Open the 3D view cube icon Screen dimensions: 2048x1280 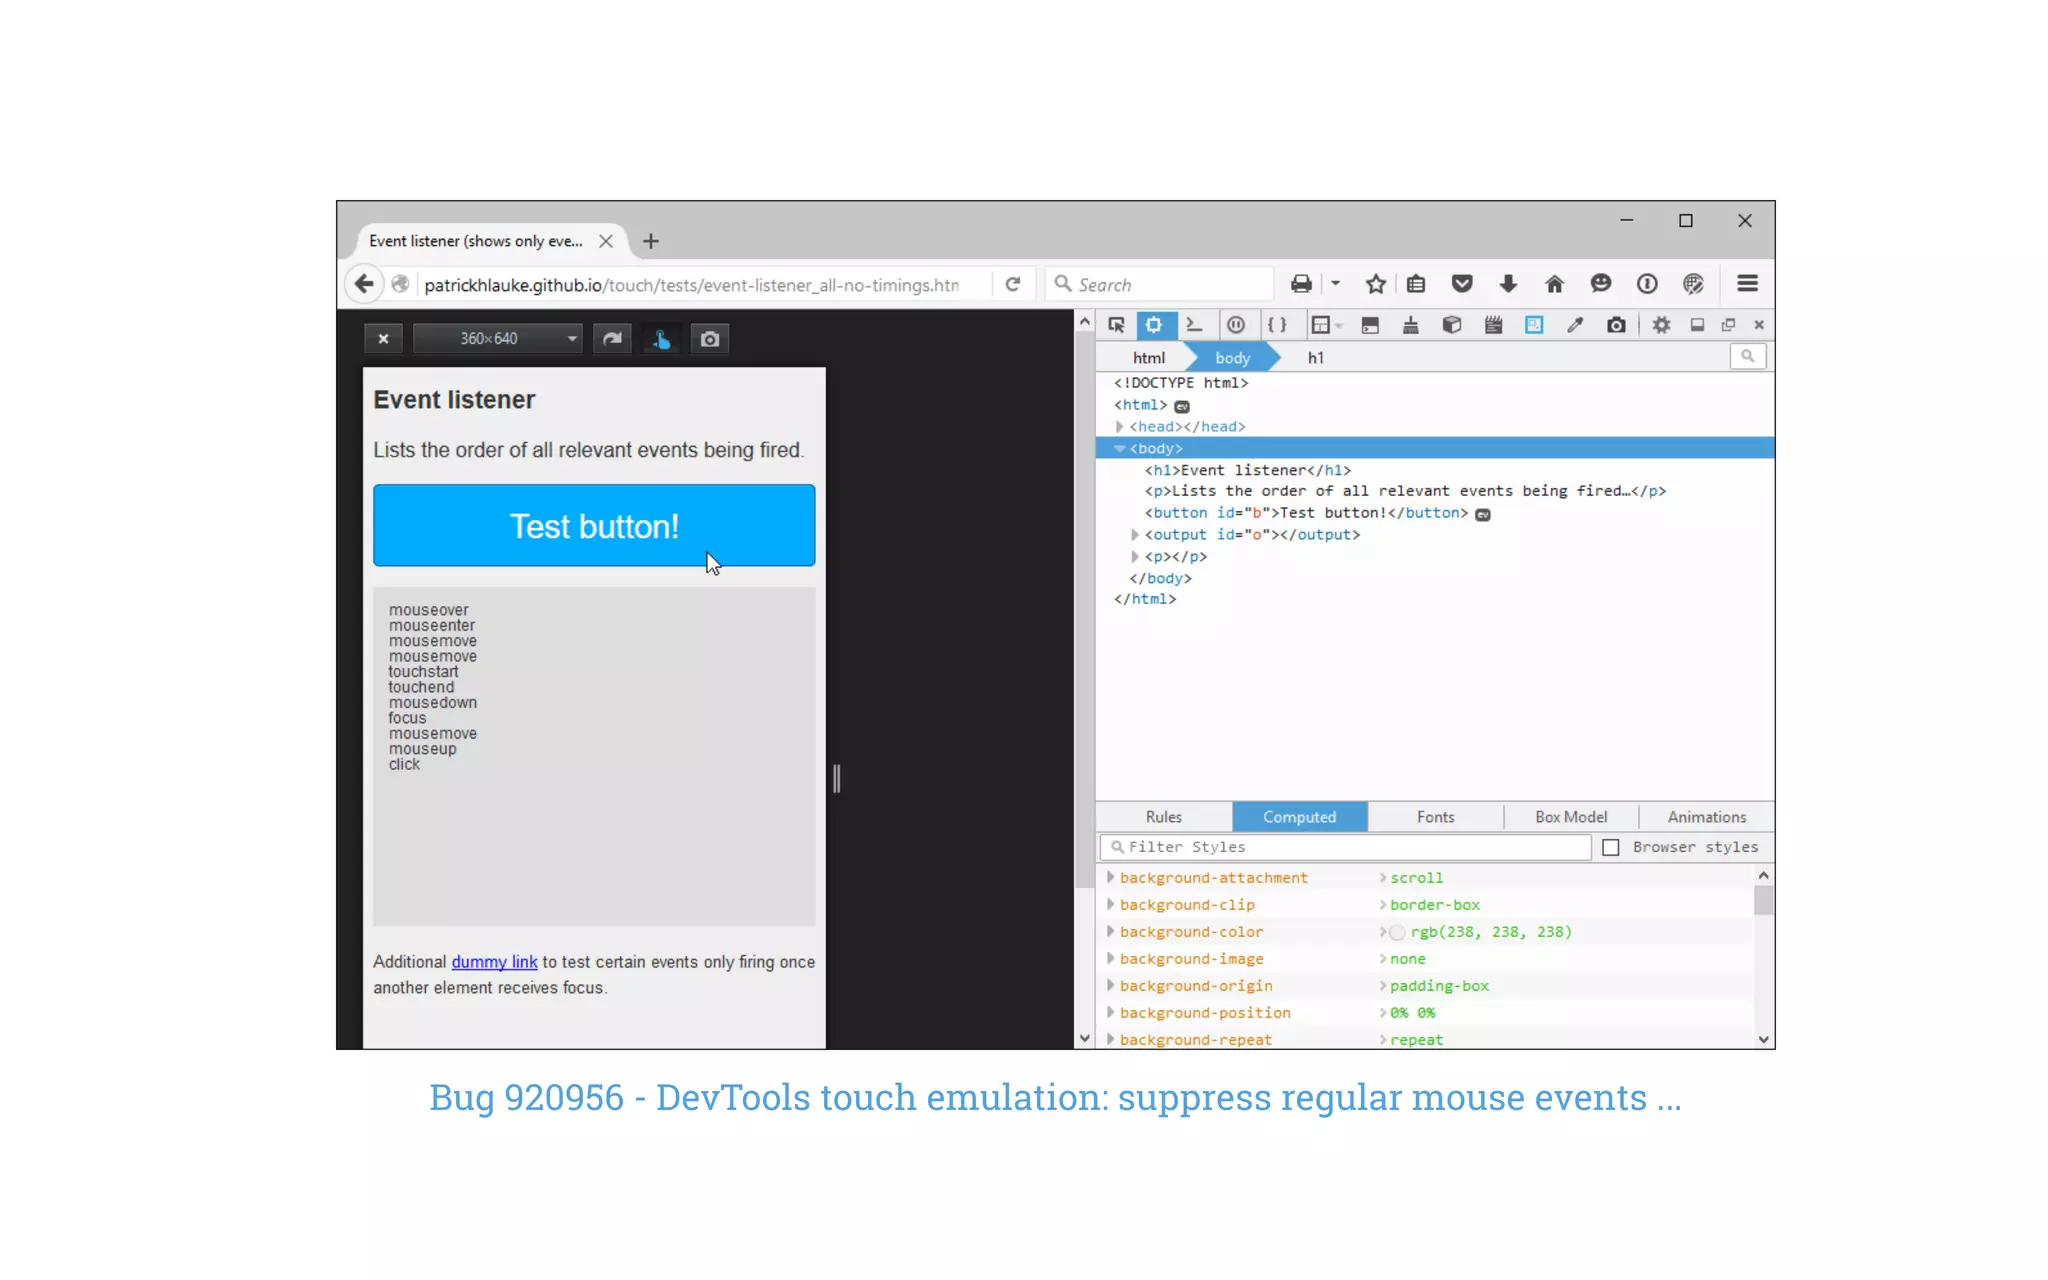[1452, 325]
